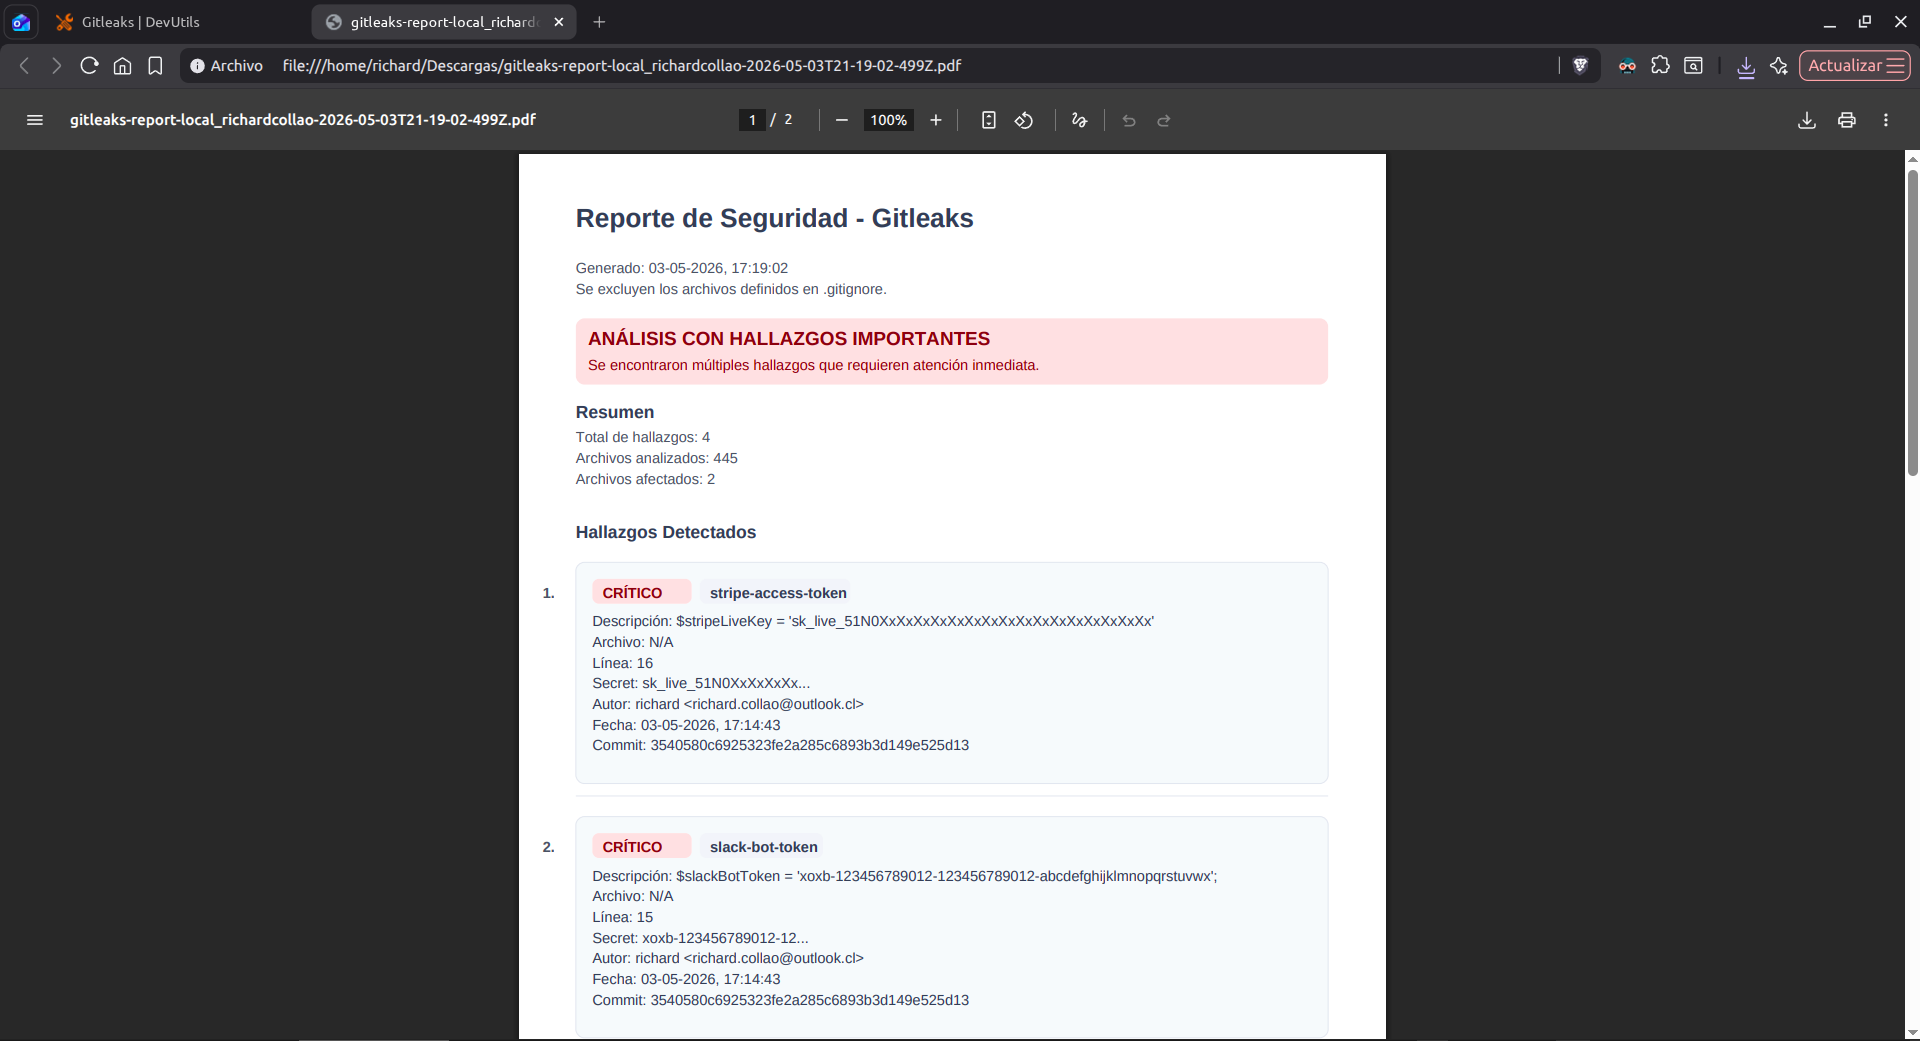Click the 'stripe-access-token' label

click(x=777, y=593)
